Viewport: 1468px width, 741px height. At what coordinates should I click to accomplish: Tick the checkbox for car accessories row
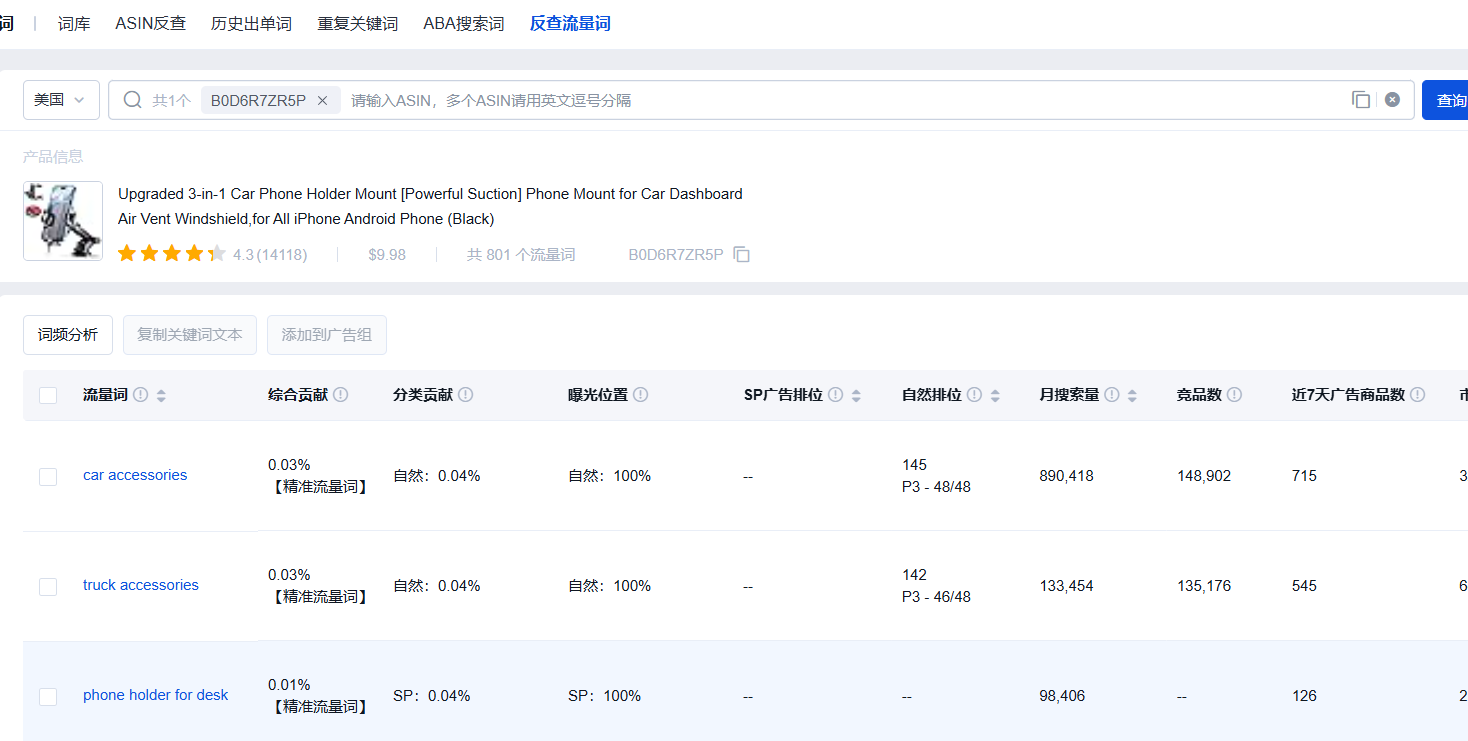coord(48,477)
